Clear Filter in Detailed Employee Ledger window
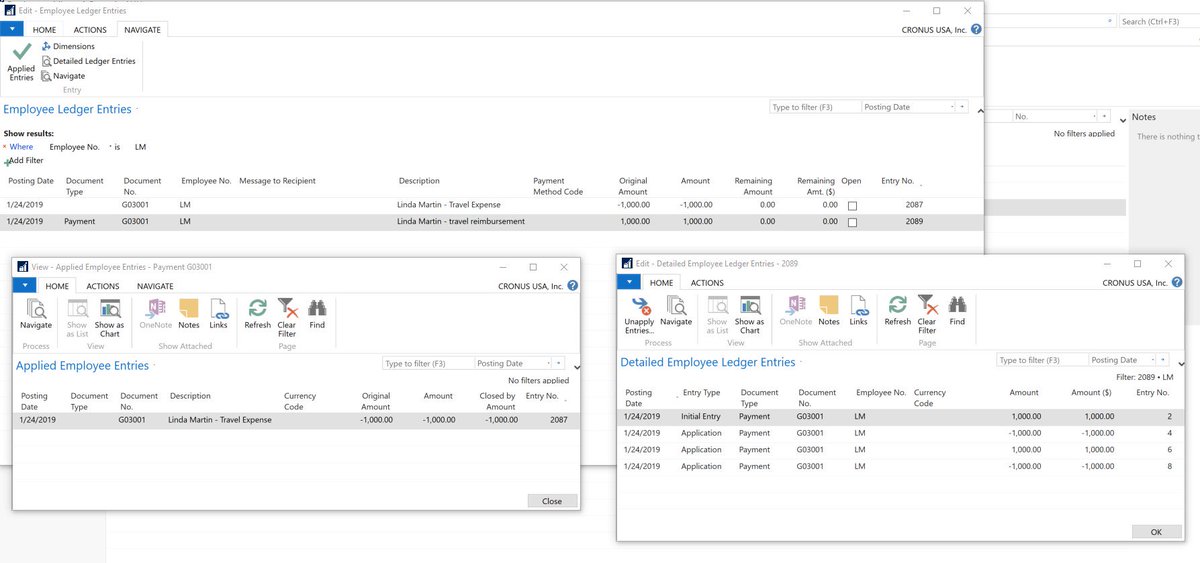 (x=927, y=313)
